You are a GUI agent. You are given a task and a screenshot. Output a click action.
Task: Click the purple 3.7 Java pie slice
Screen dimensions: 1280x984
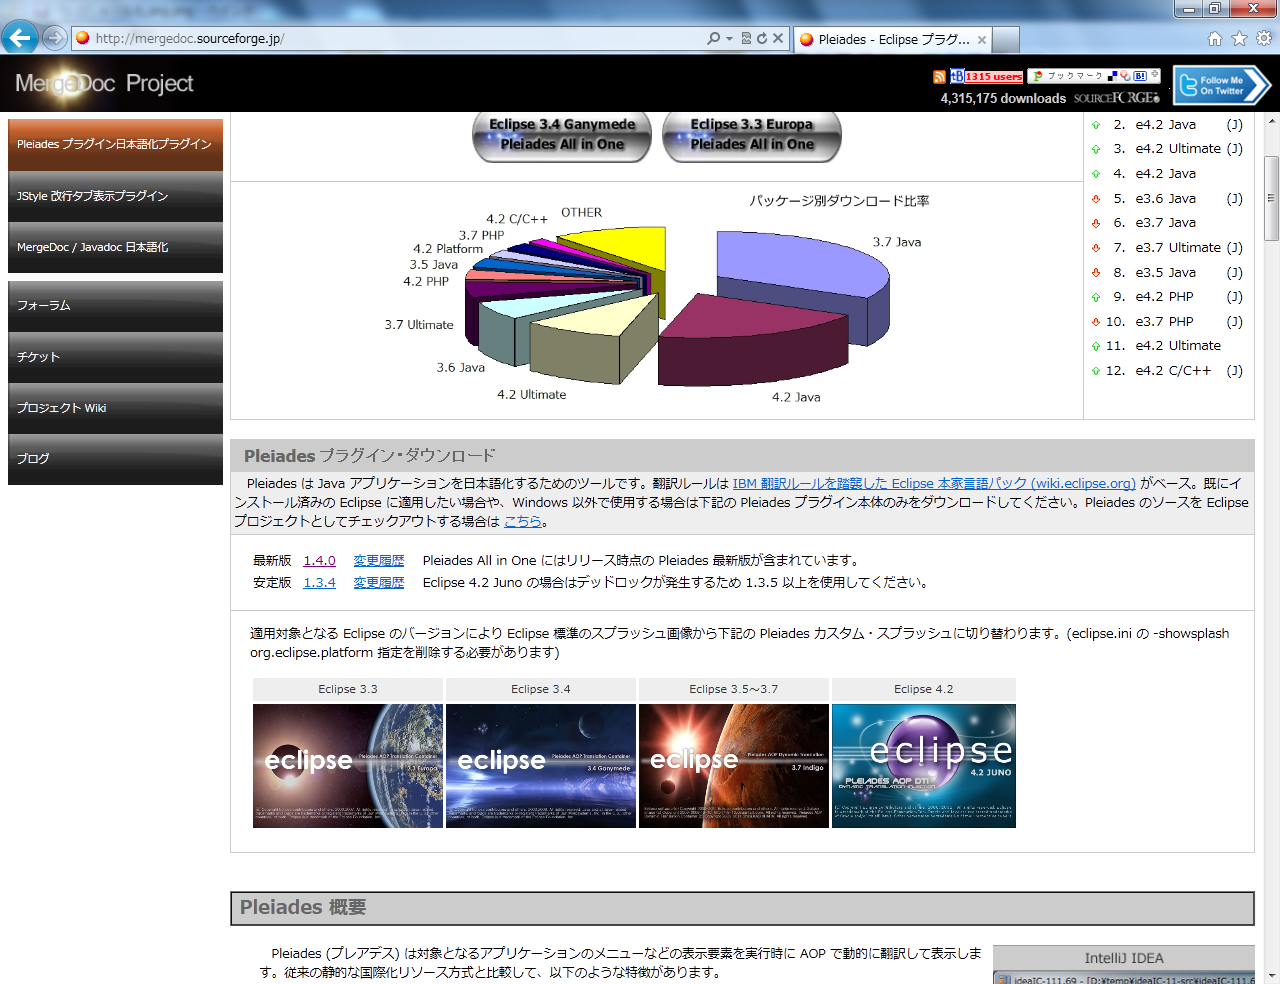click(x=800, y=265)
